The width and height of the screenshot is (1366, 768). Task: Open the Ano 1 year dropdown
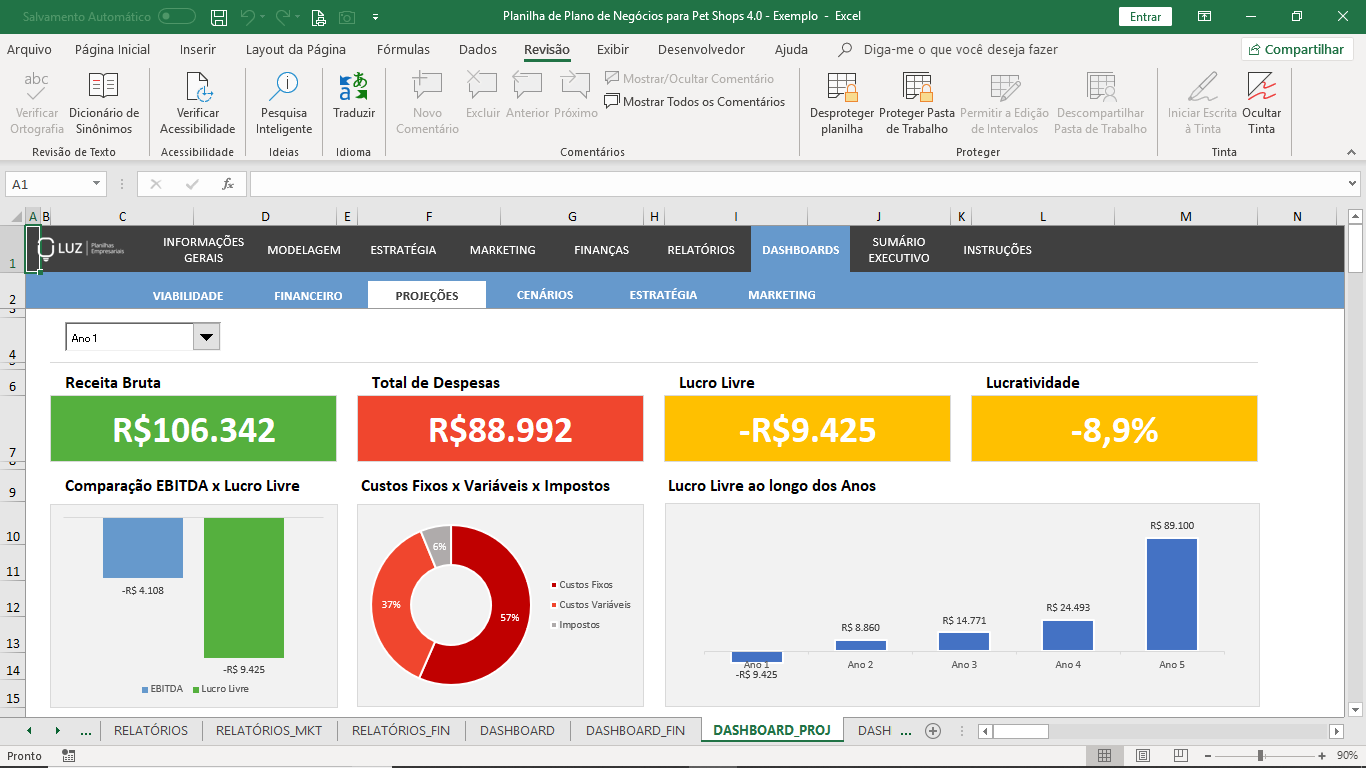point(207,338)
